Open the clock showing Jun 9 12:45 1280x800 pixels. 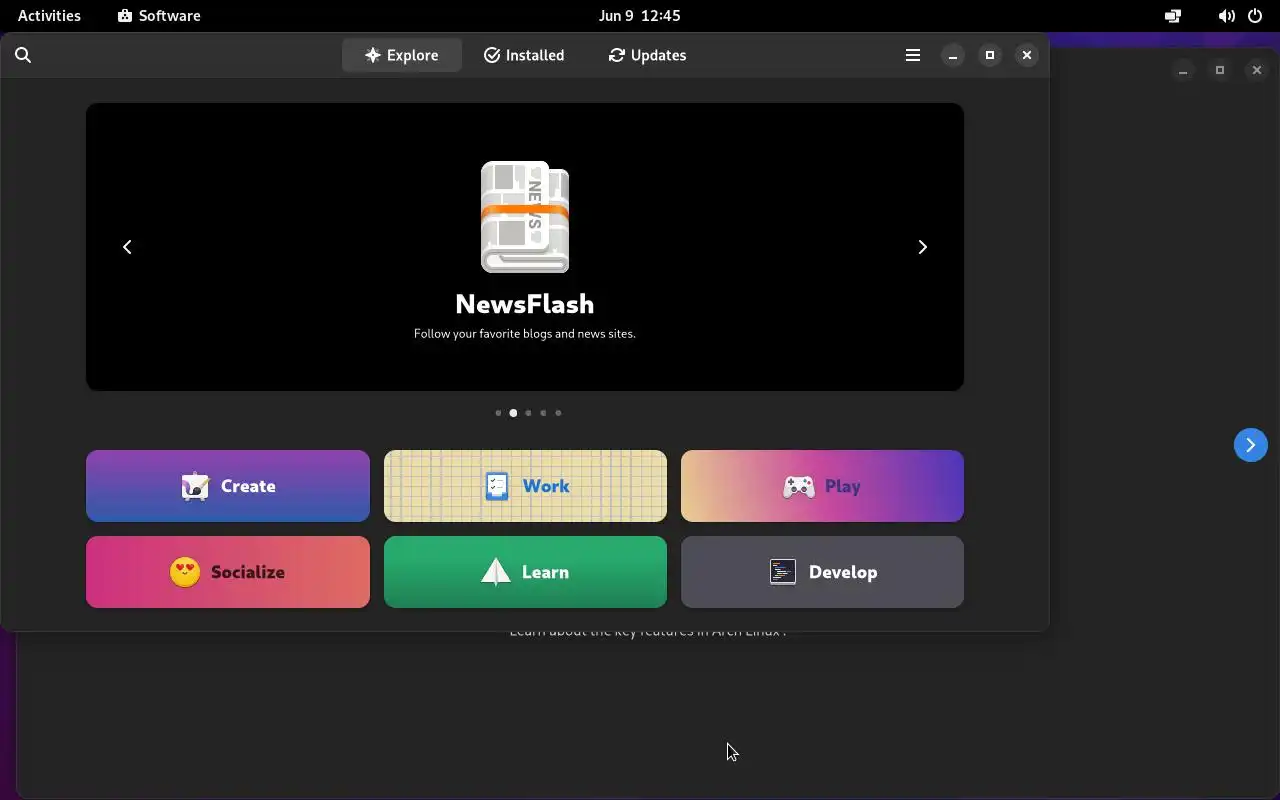pyautogui.click(x=640, y=15)
